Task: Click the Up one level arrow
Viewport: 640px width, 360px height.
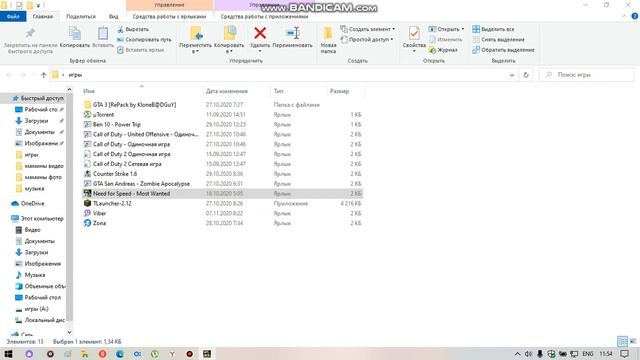Action: (x=44, y=75)
